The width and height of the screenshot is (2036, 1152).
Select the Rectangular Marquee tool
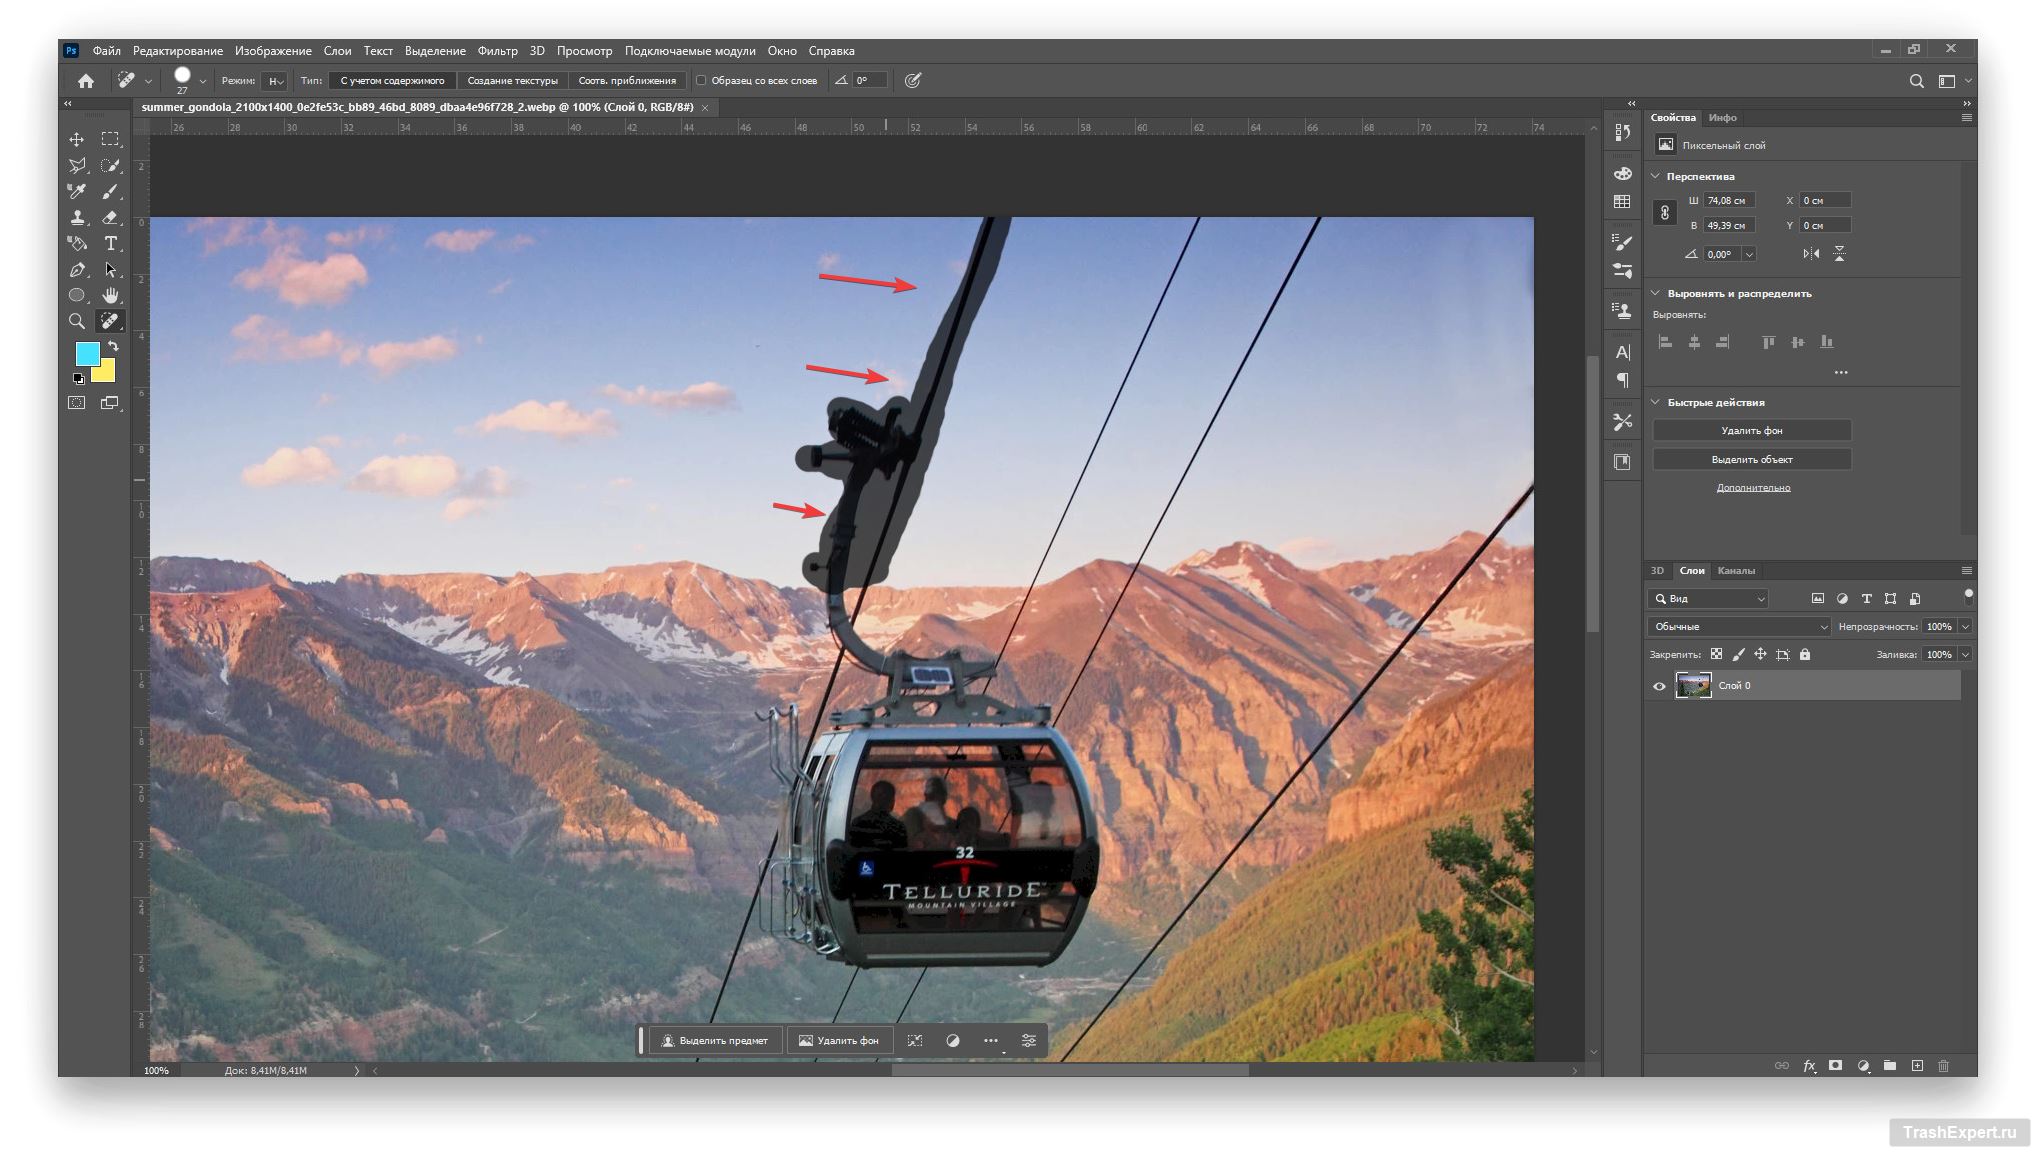(110, 139)
